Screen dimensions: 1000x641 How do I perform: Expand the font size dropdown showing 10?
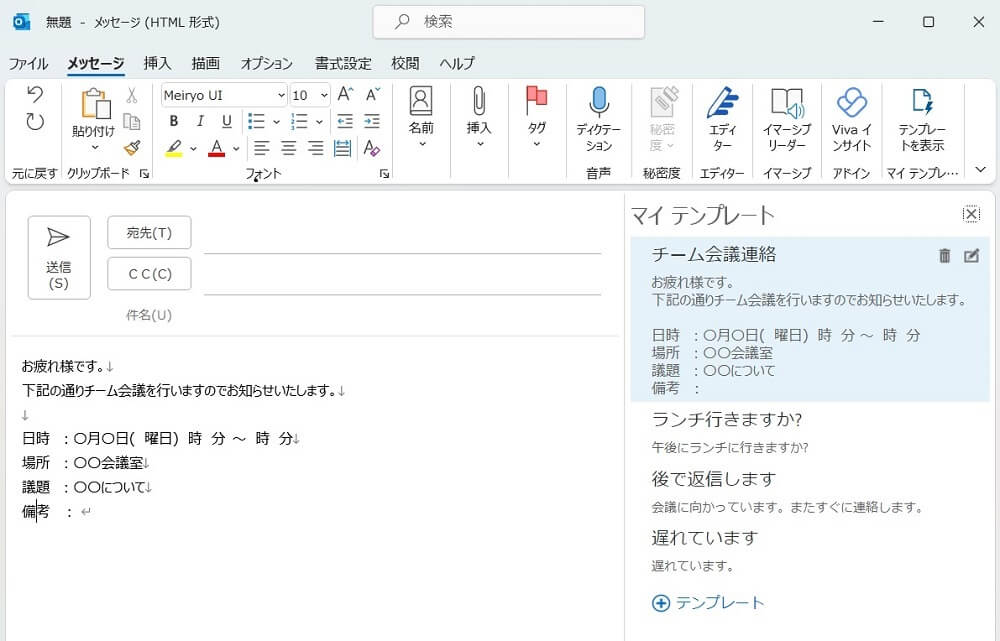click(323, 95)
